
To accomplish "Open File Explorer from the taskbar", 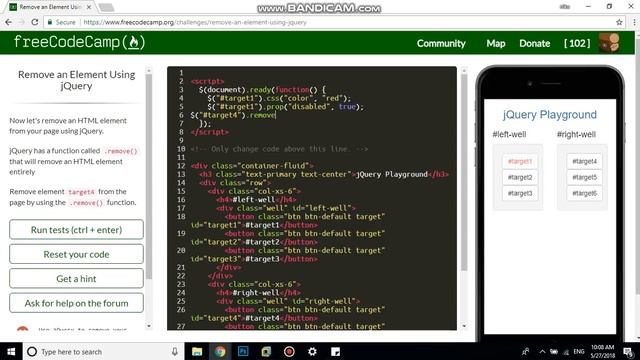I will 197,351.
